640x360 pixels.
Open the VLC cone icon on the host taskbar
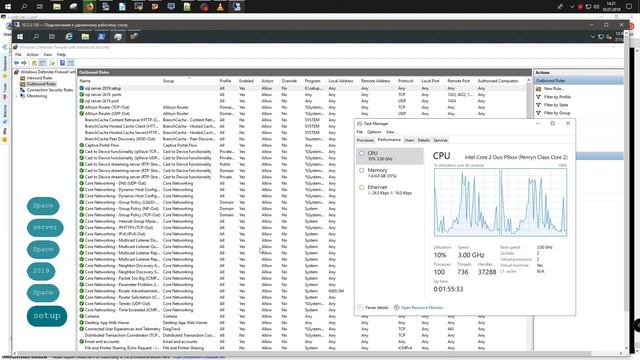(x=220, y=7)
